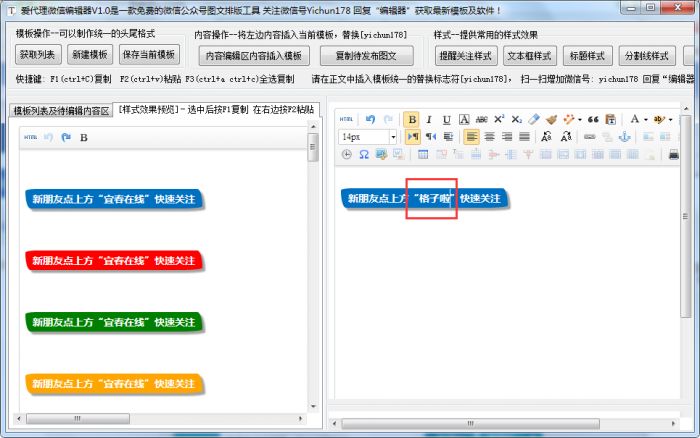The height and width of the screenshot is (438, 700).
Task: Toggle underline formatting
Action: (x=446, y=119)
